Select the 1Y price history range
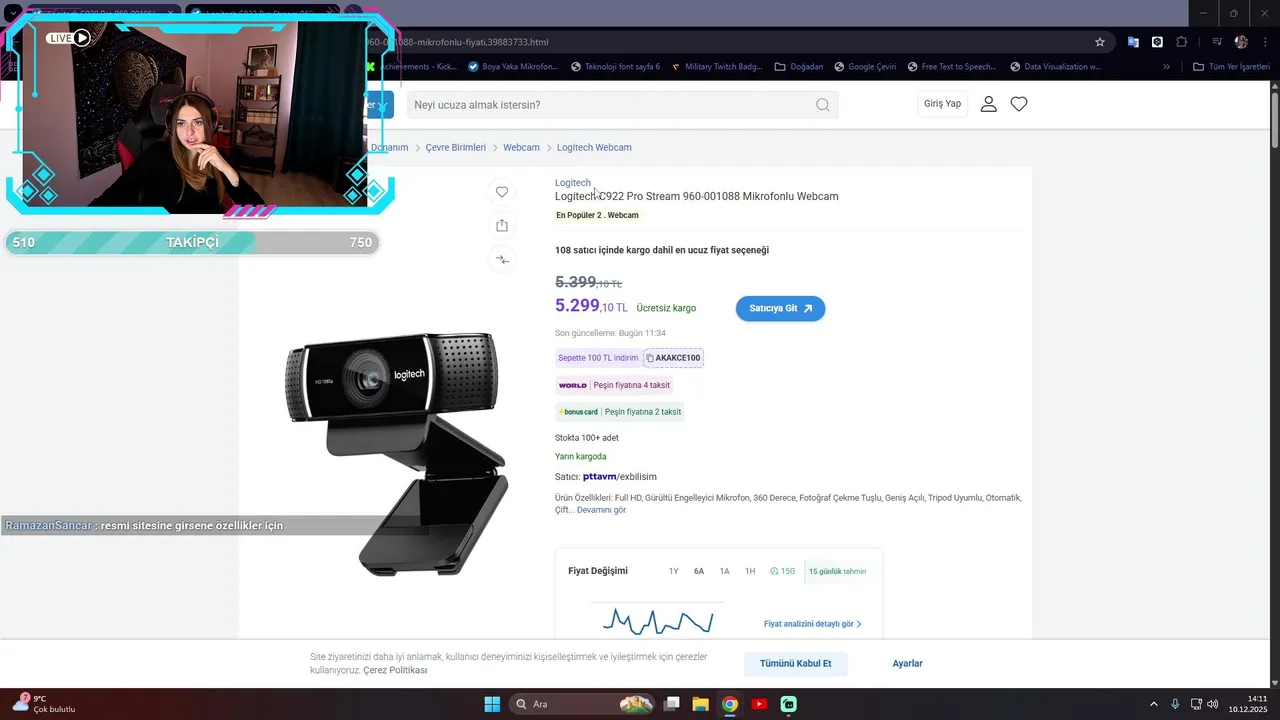Screen dimensions: 1280x720 674,571
